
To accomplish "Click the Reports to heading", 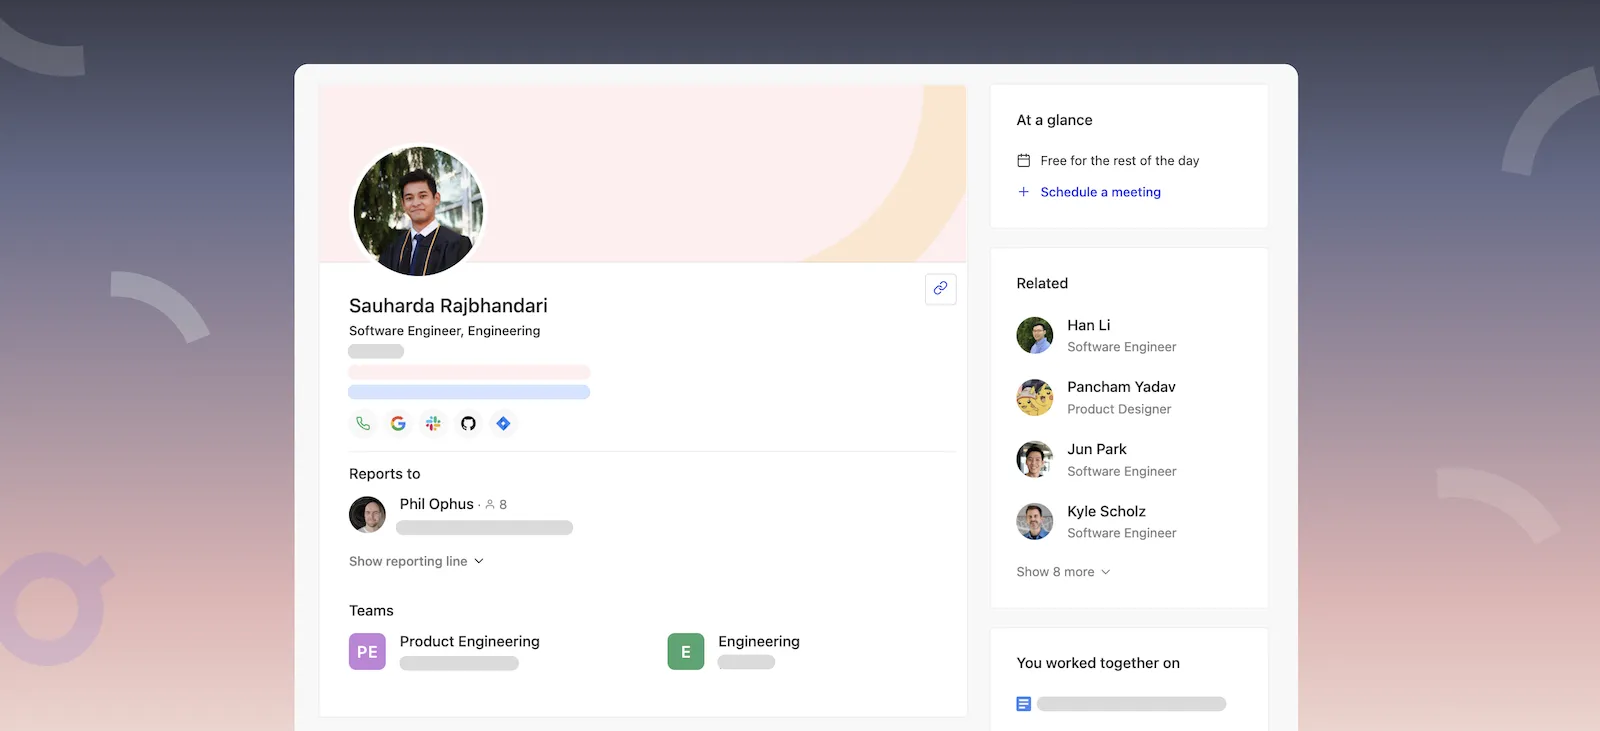I will 385,474.
